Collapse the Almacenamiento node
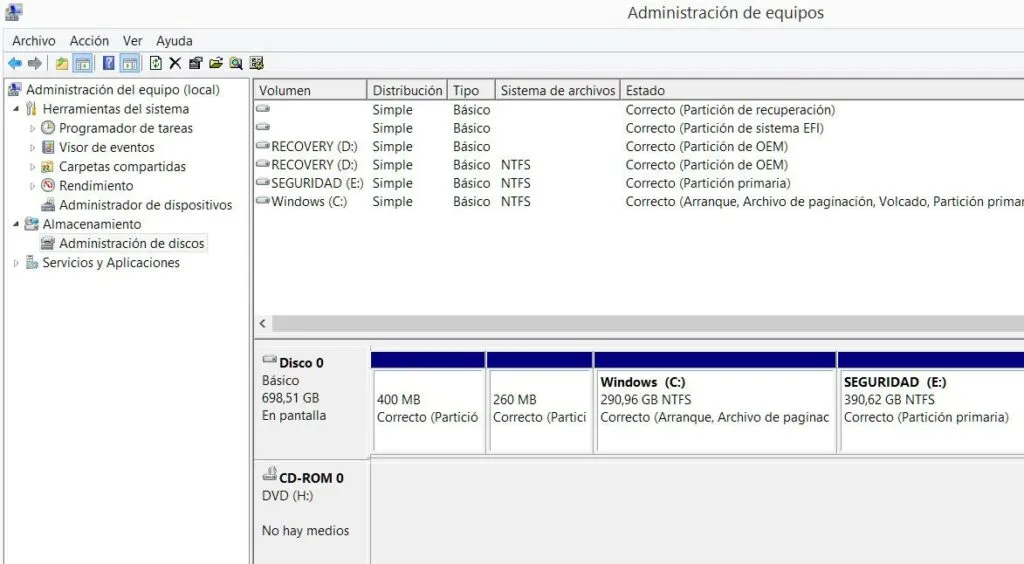This screenshot has height=564, width=1024. pos(16,225)
